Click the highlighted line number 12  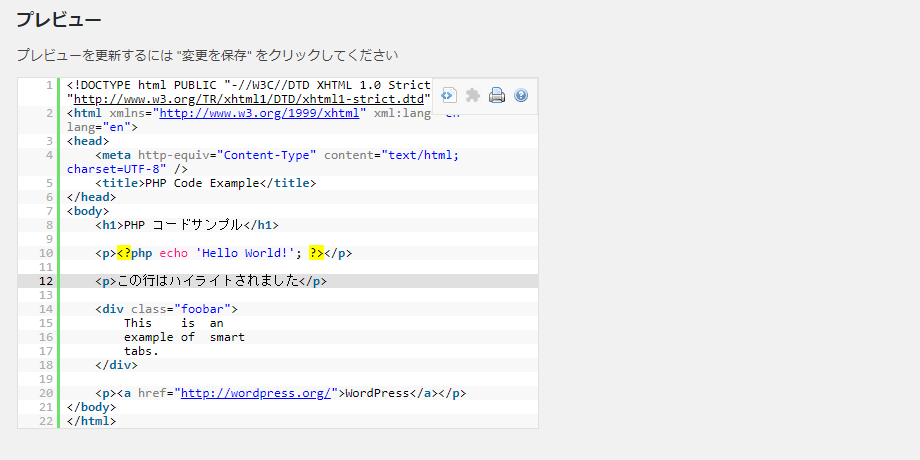click(46, 281)
